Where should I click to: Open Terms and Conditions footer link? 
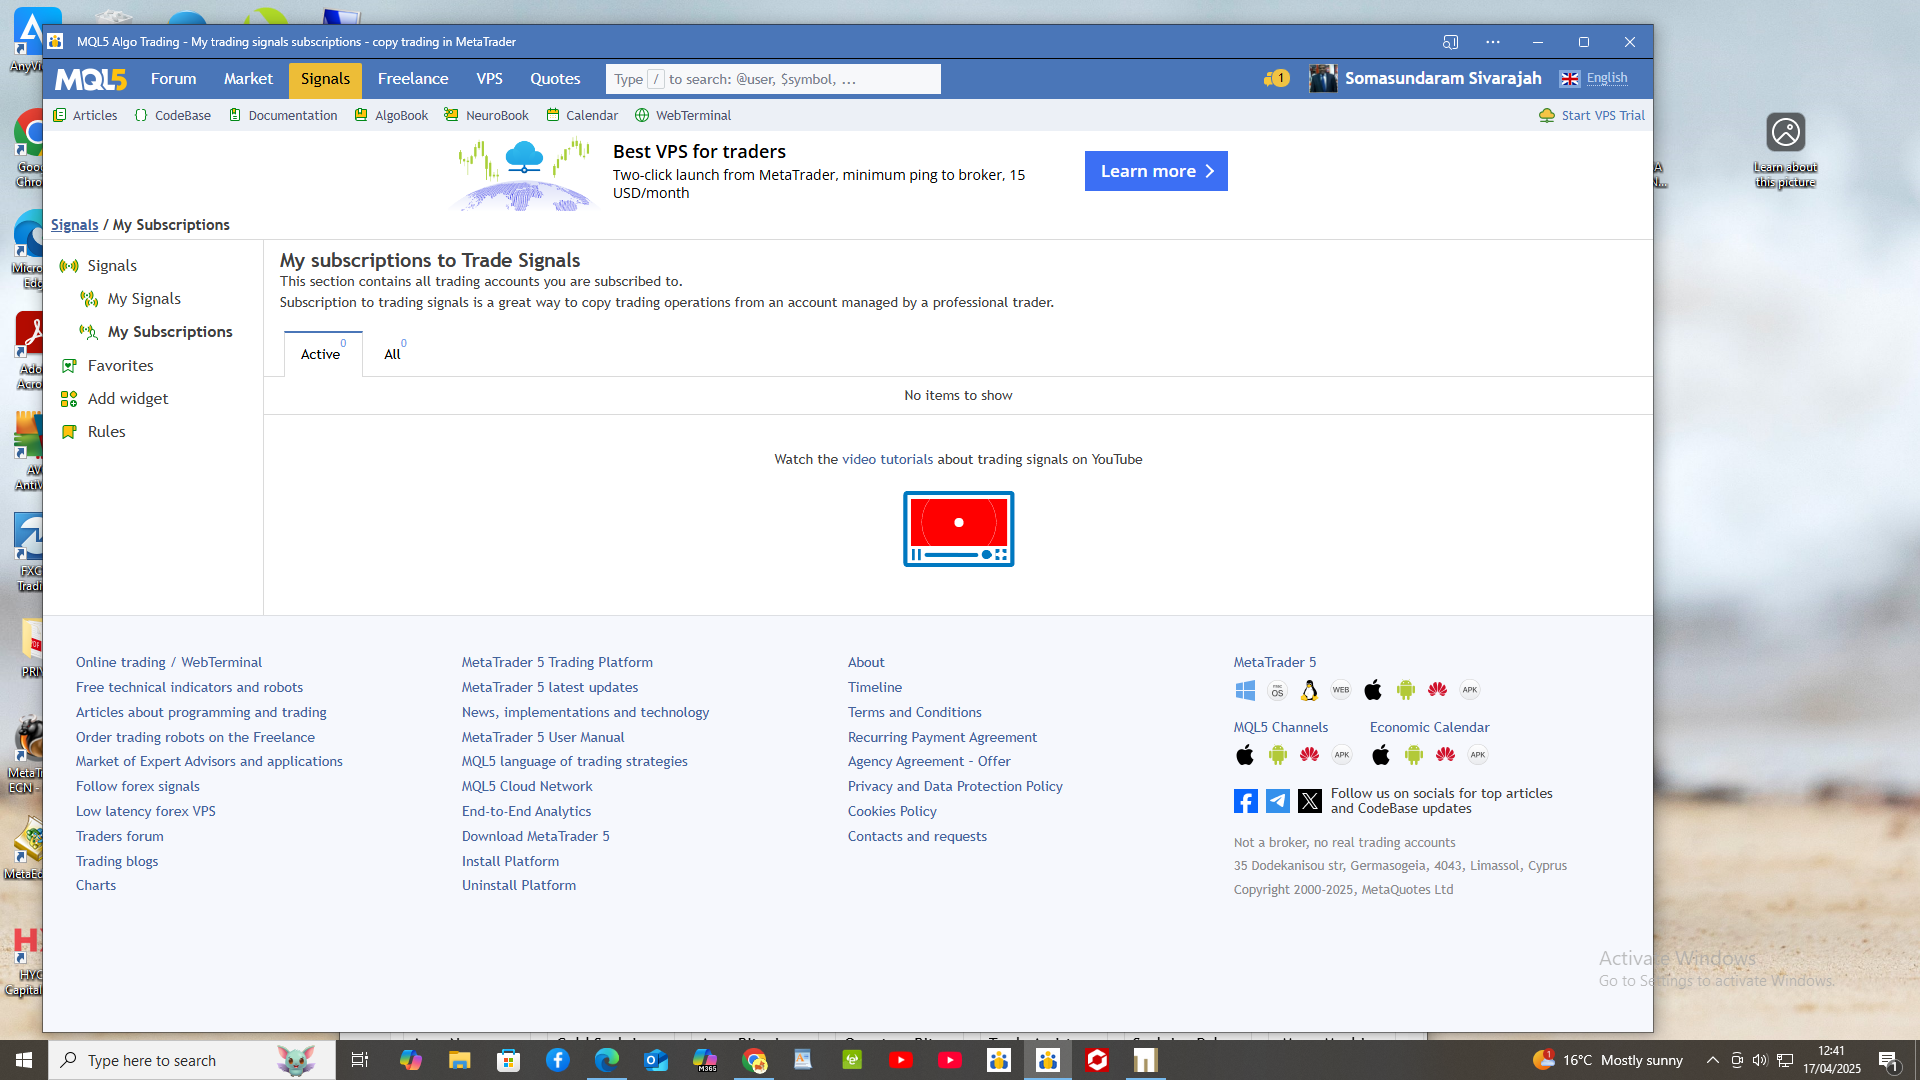[914, 713]
